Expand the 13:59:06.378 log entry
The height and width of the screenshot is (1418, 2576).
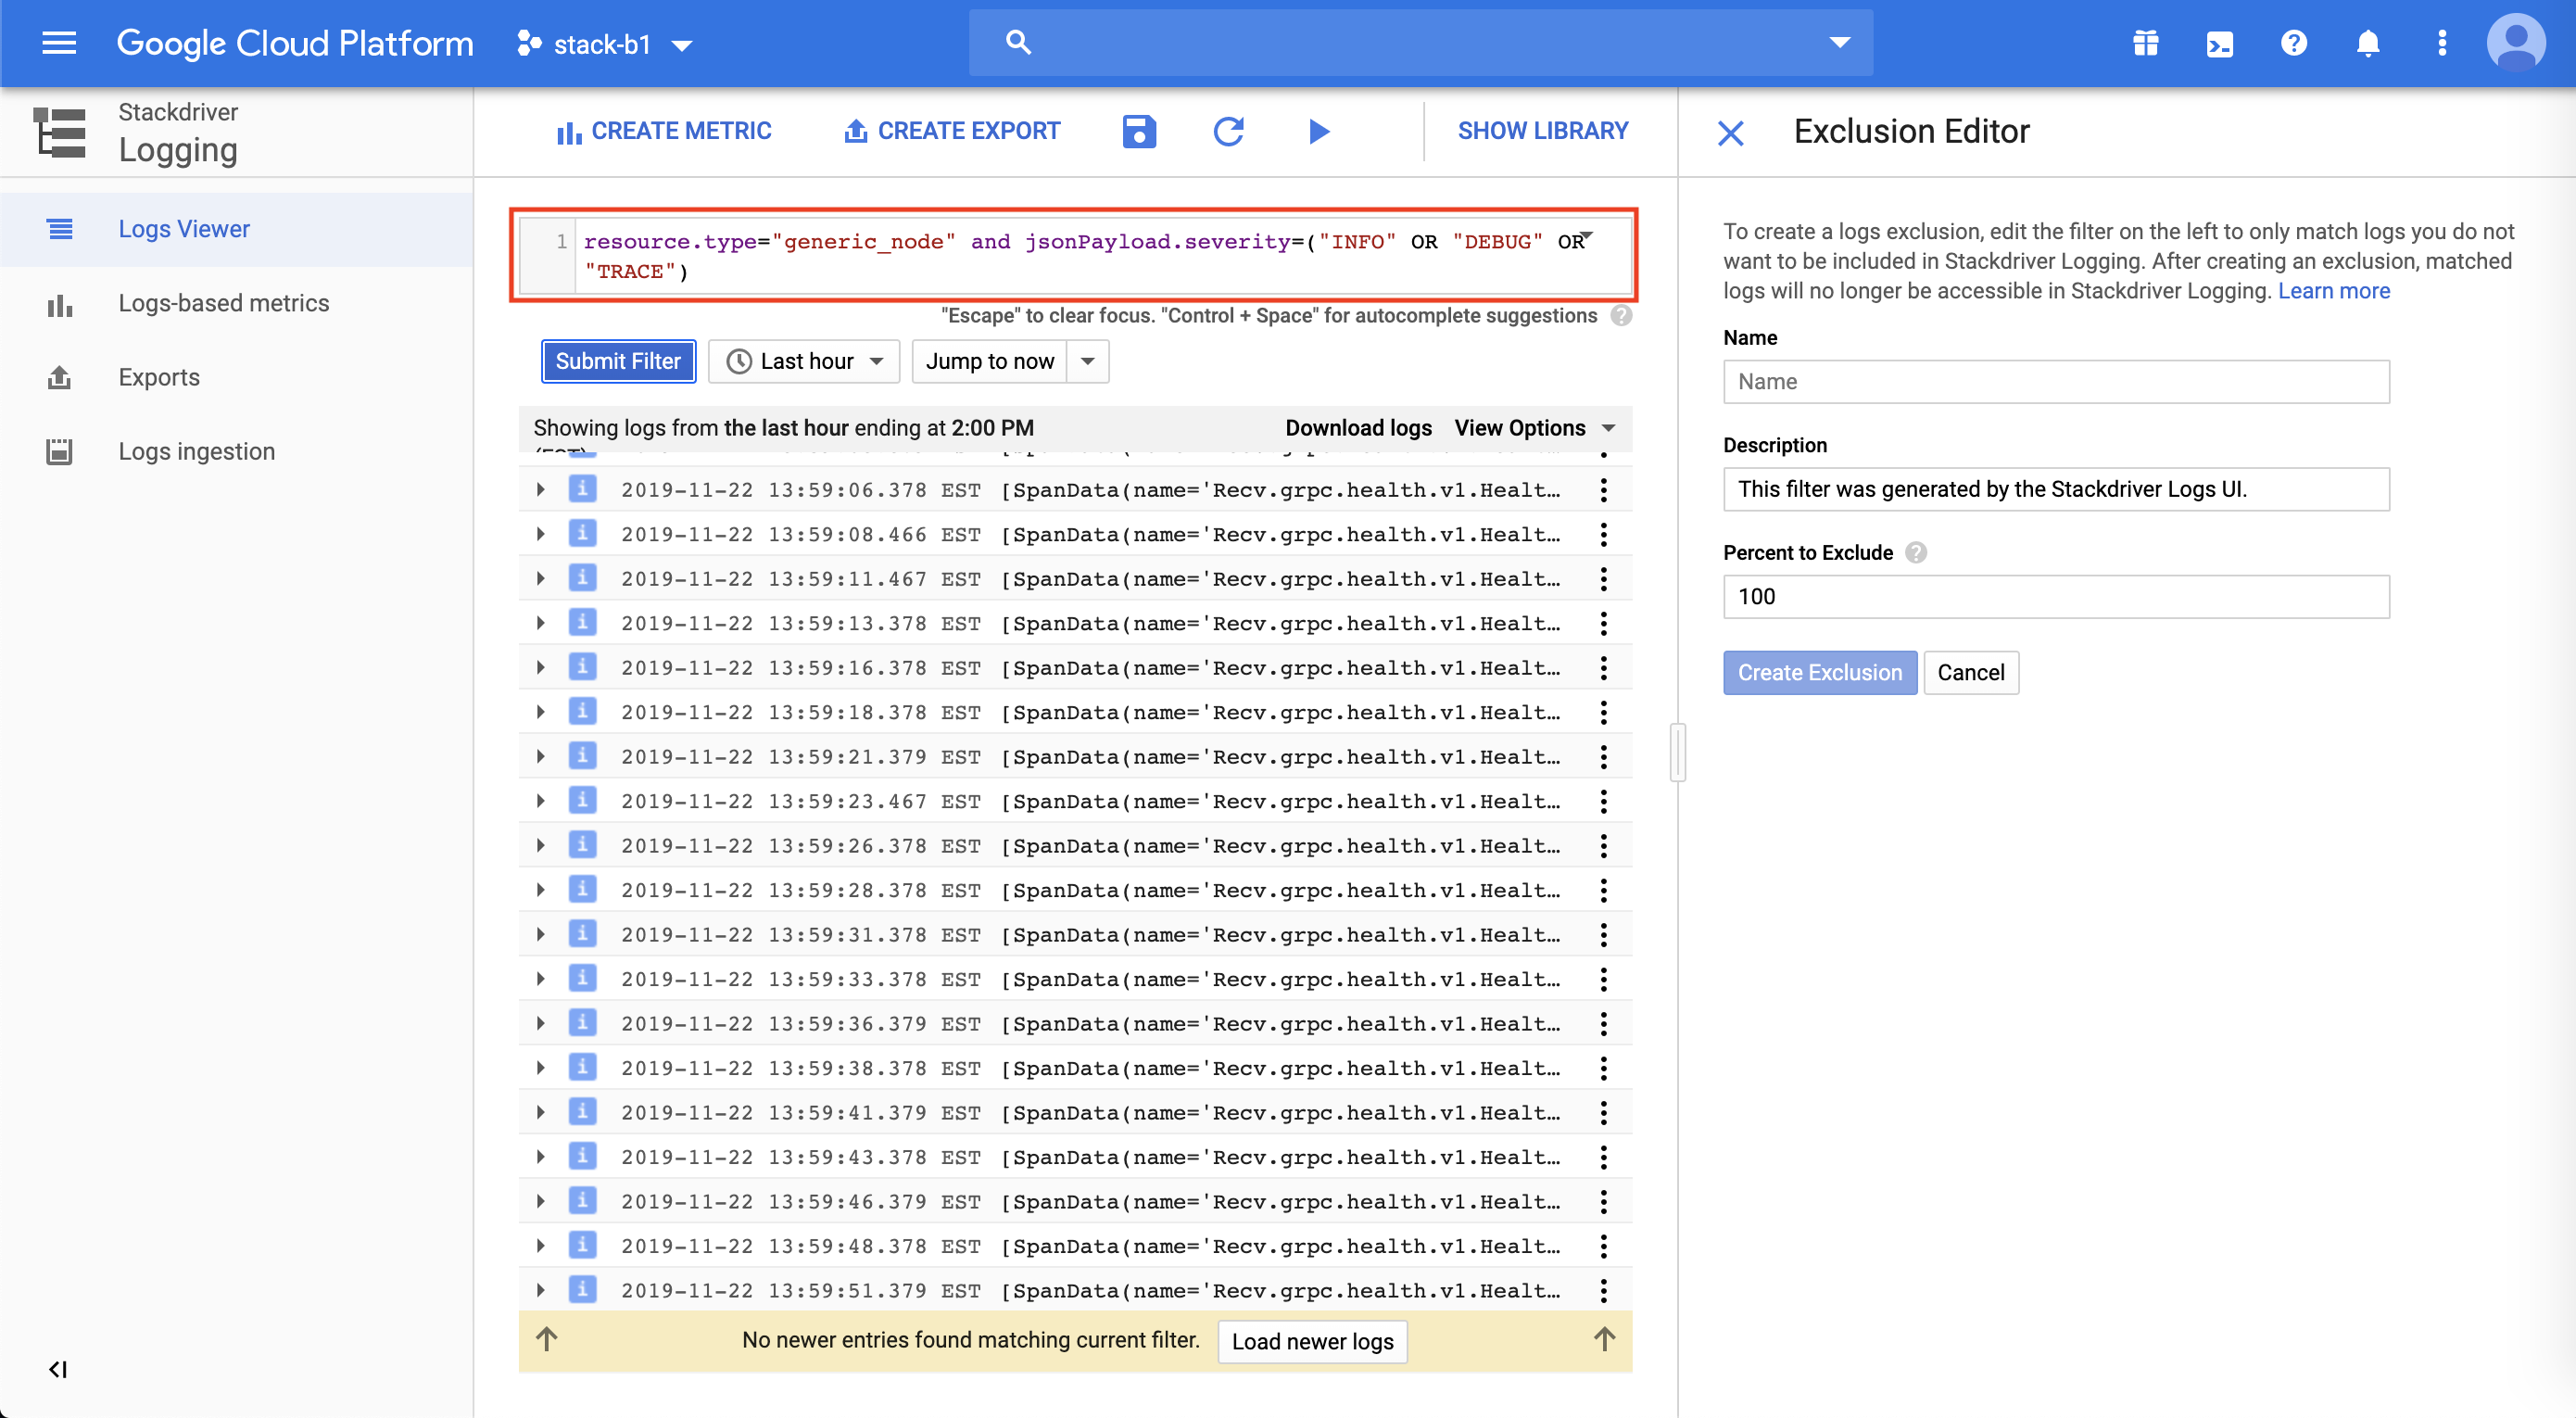click(x=541, y=490)
